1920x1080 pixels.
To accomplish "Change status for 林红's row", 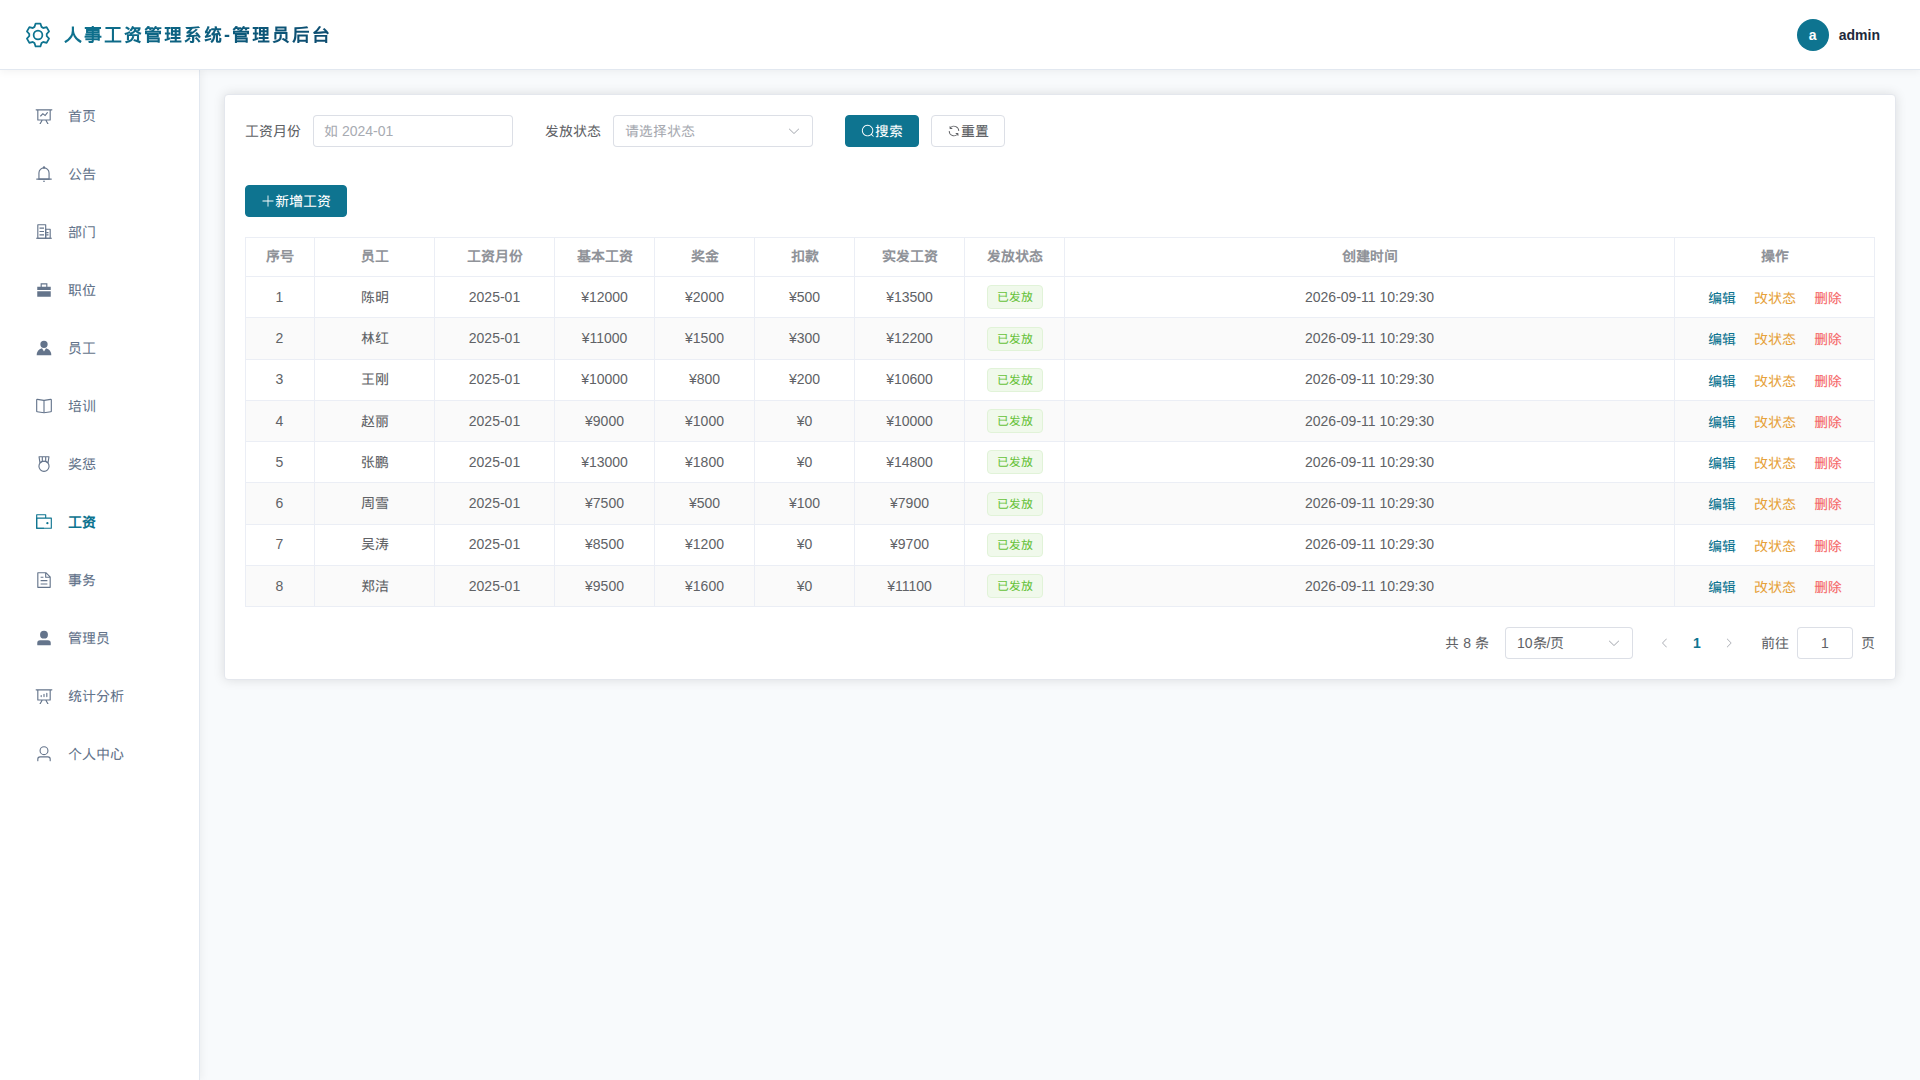I will click(x=1775, y=339).
